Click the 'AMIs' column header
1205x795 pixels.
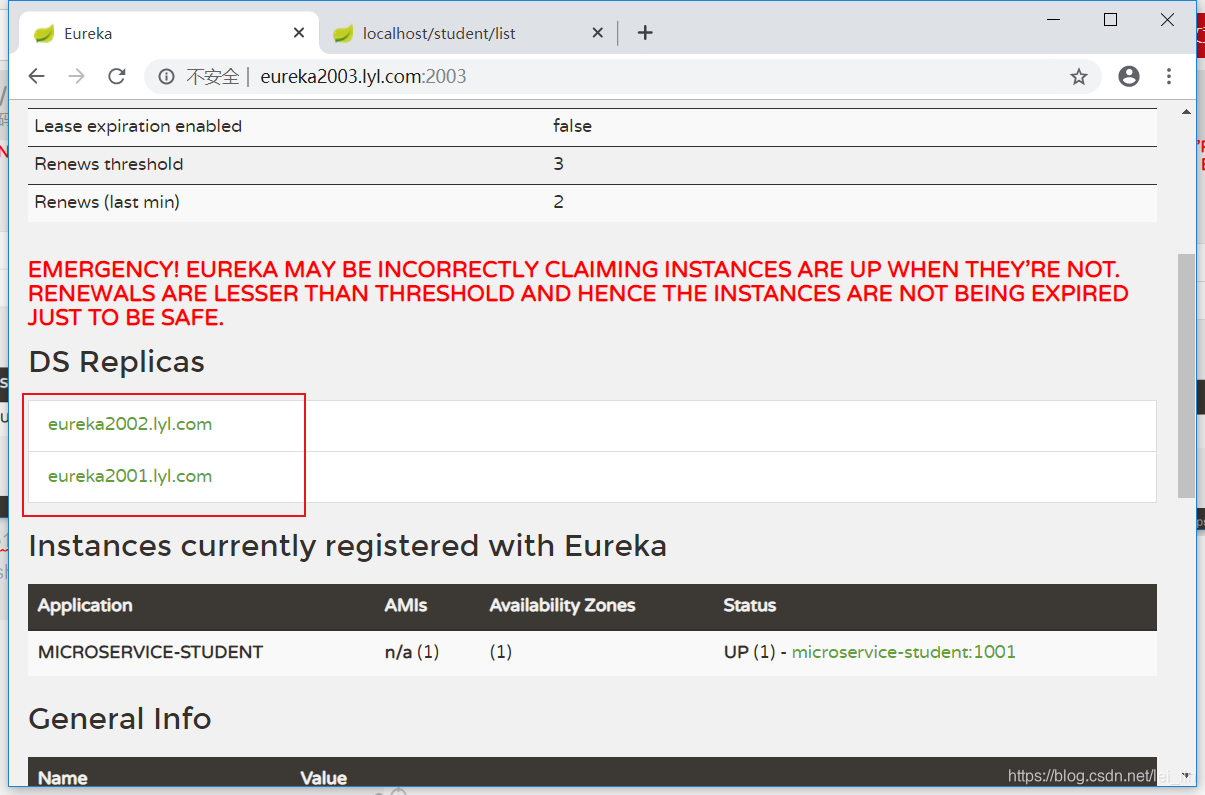(x=406, y=605)
